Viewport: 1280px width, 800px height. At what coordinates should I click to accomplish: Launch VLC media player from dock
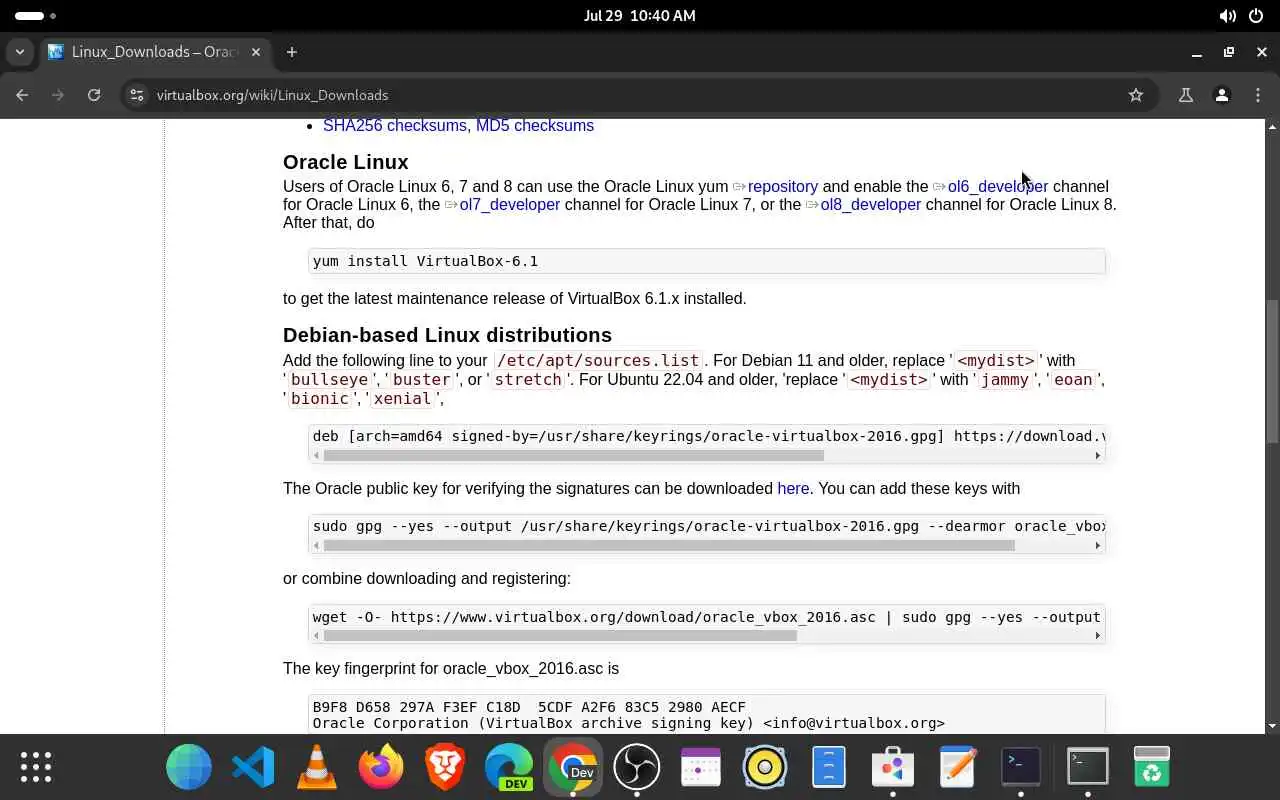317,767
